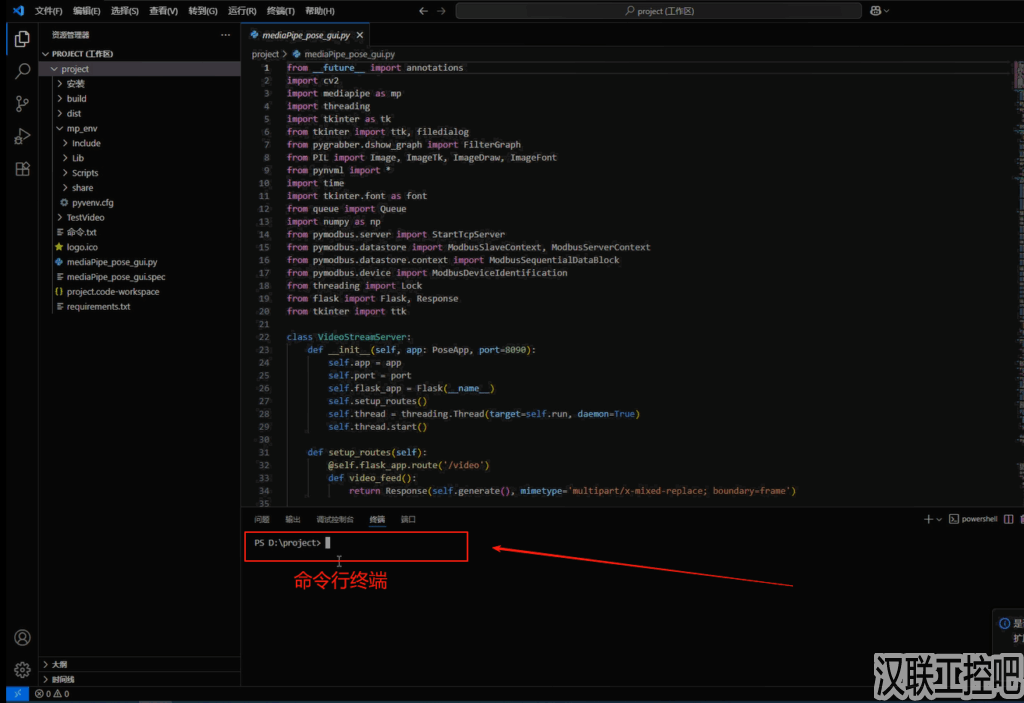Open the Search view in activity bar
Image resolution: width=1024 pixels, height=703 pixels.
(22, 71)
